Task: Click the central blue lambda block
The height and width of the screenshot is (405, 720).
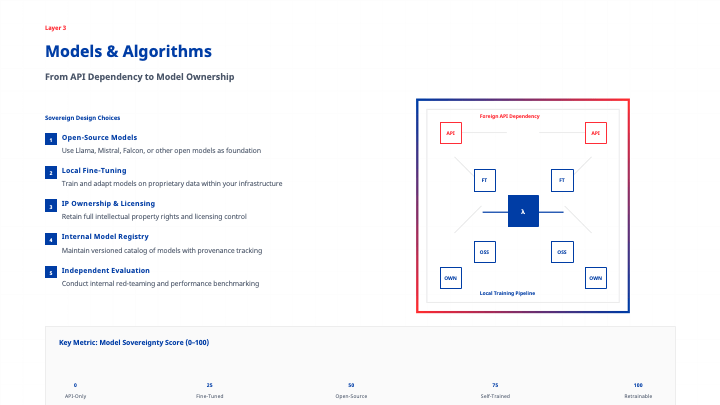Action: pos(523,211)
